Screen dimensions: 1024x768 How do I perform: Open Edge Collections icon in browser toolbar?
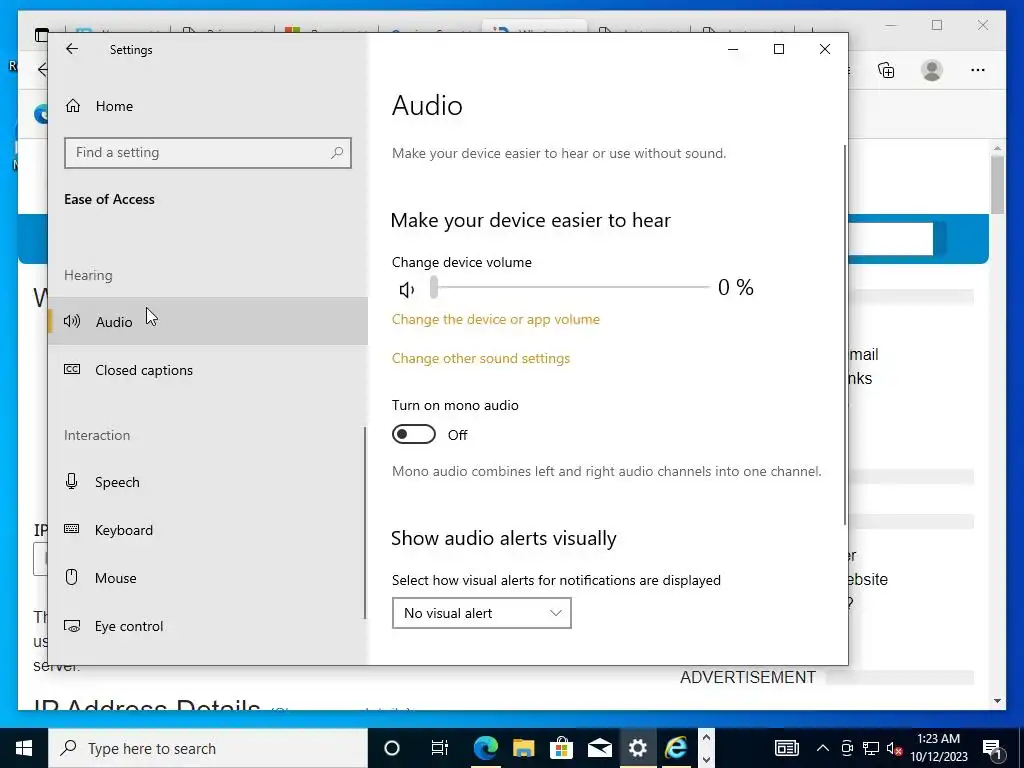click(886, 70)
